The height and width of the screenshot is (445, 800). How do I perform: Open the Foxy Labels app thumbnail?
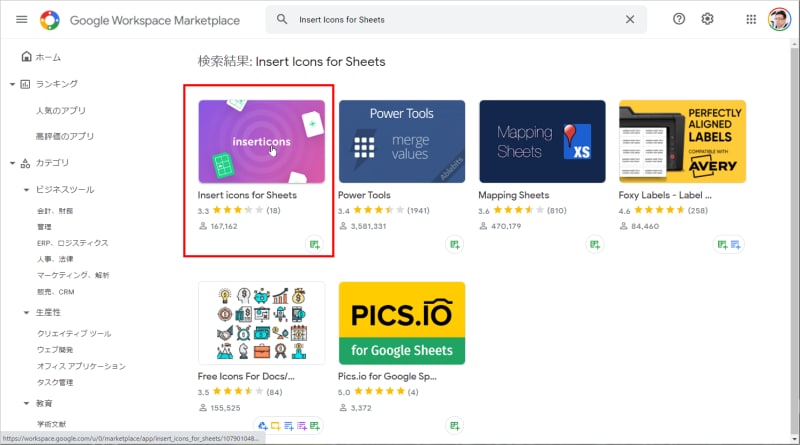click(x=682, y=141)
